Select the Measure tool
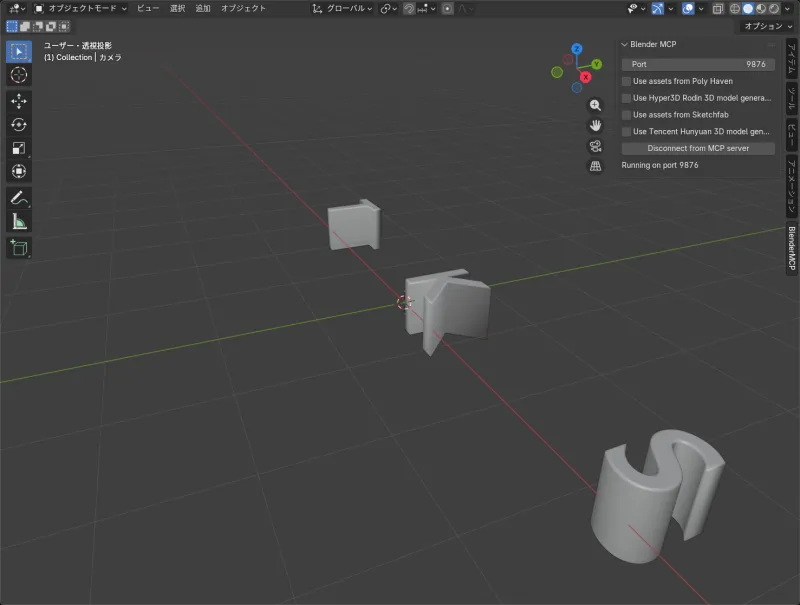Image resolution: width=800 pixels, height=605 pixels. click(x=19, y=221)
